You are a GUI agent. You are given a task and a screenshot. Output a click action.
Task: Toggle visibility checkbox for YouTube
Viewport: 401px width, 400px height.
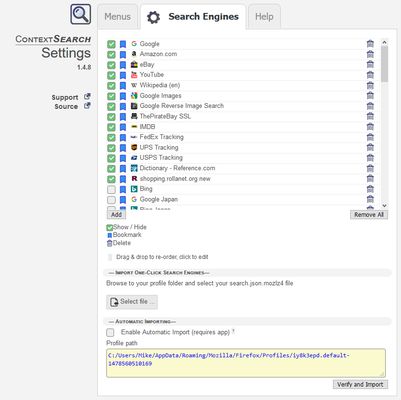click(x=111, y=75)
